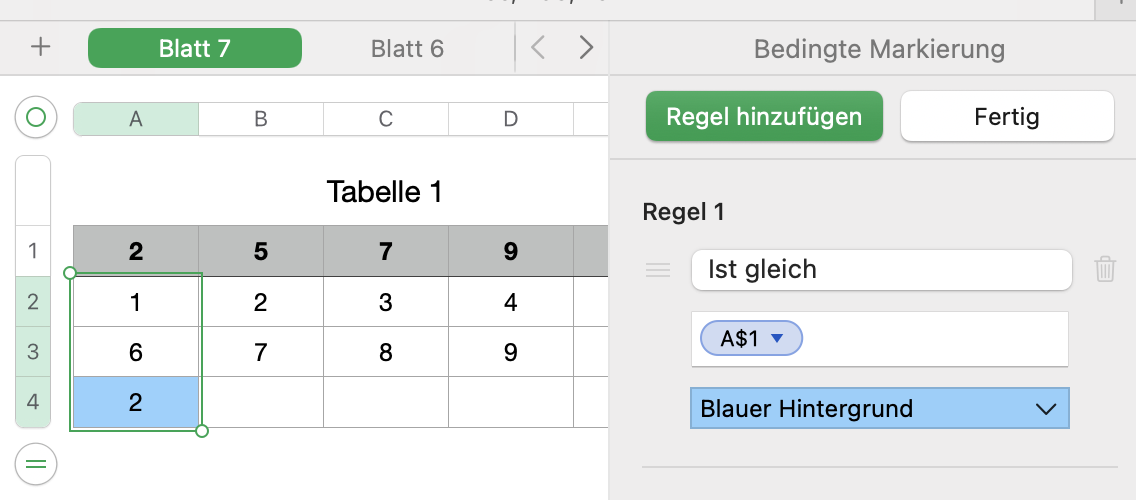Screen dimensions: 1136x500
Task: Go to next sheet with right arrow
Action: [x=587, y=47]
